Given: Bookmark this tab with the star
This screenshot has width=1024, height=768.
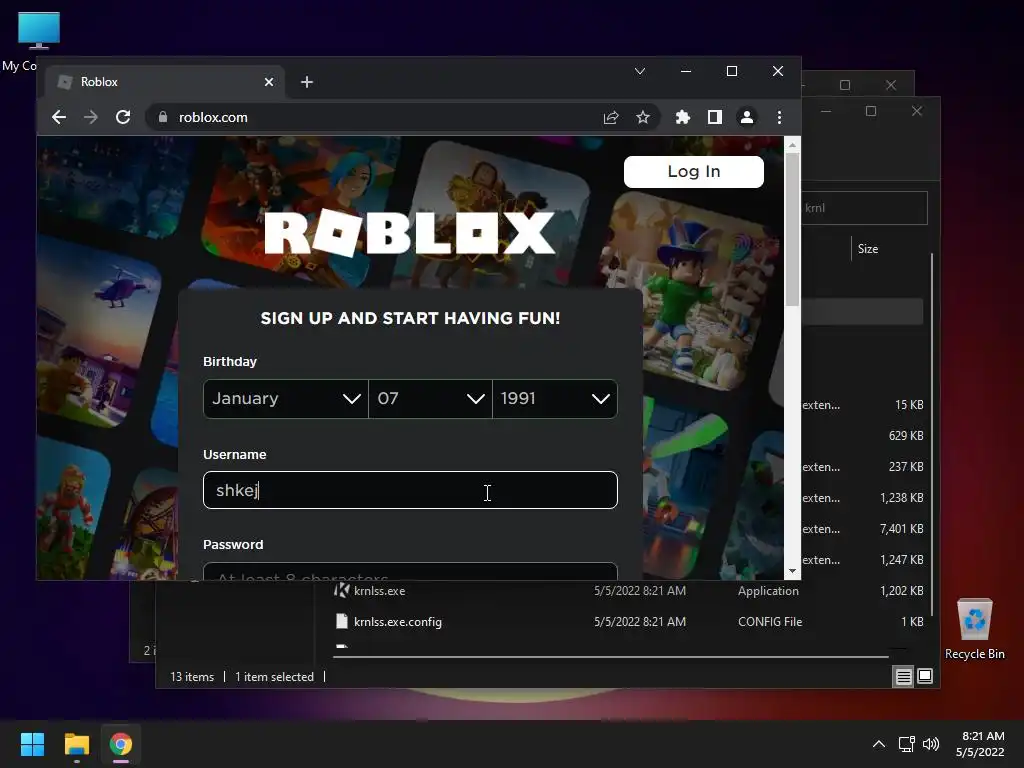Looking at the screenshot, I should (643, 117).
